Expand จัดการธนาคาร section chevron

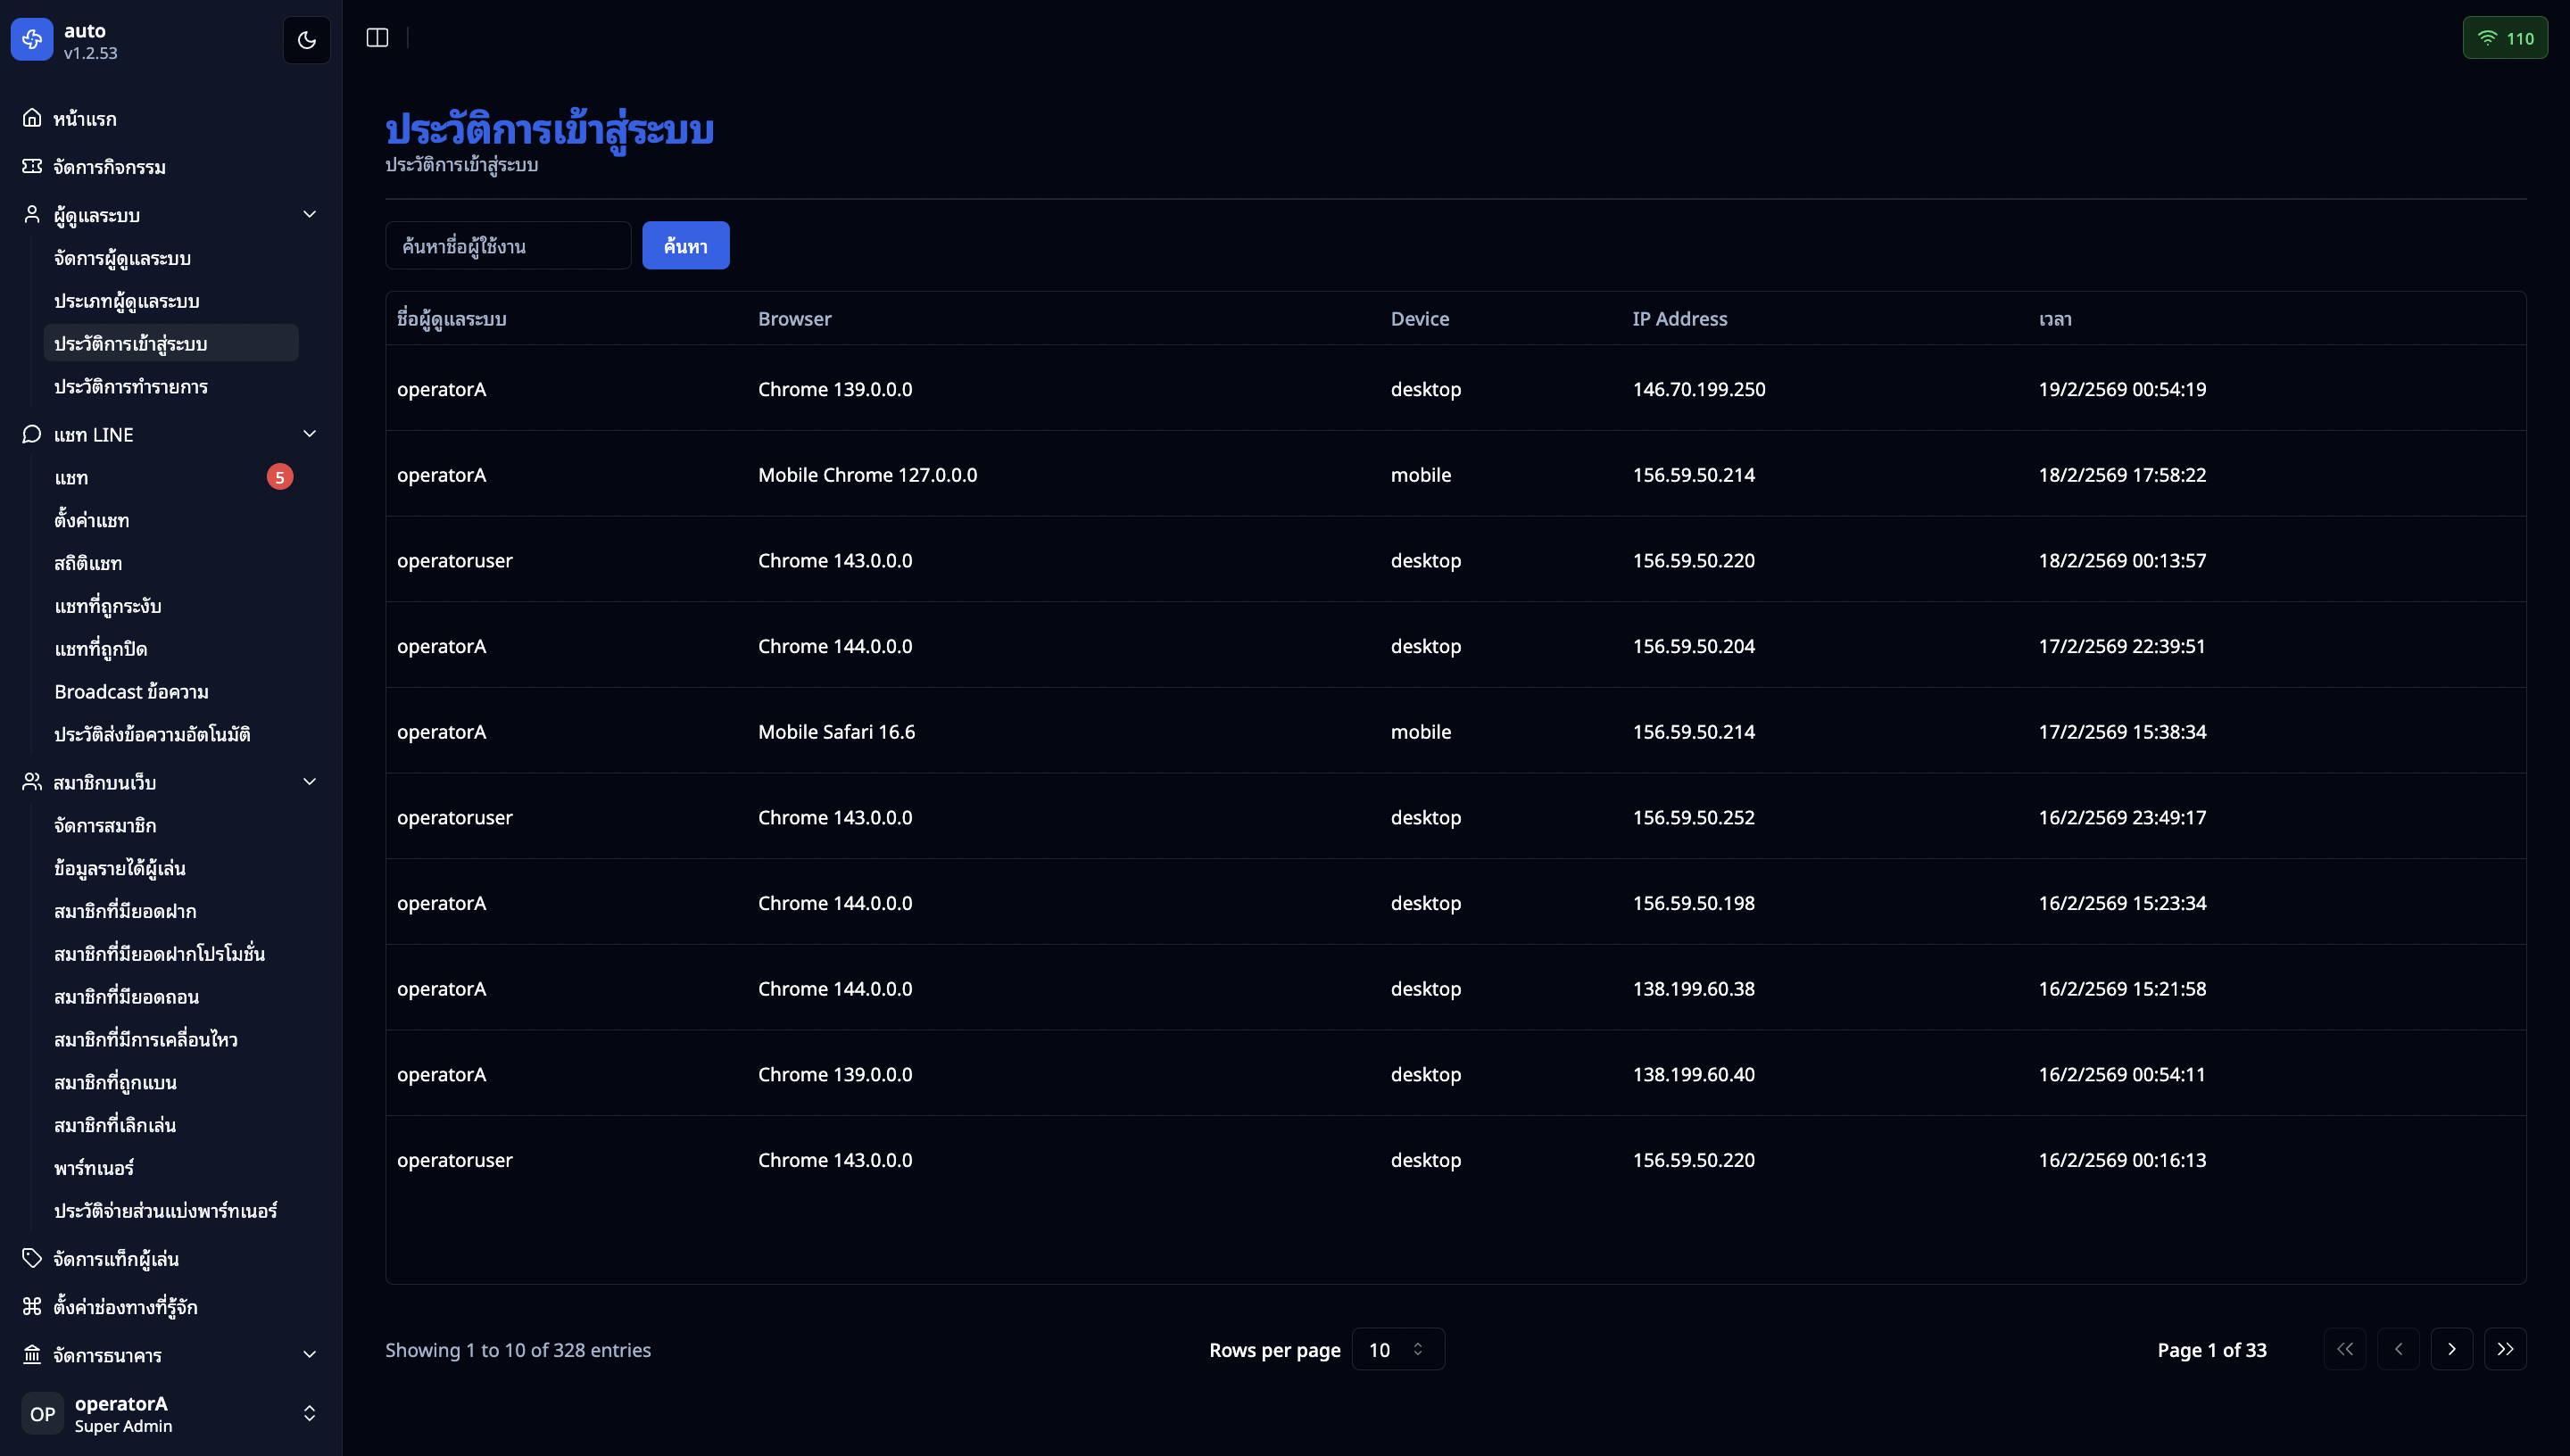coord(309,1354)
